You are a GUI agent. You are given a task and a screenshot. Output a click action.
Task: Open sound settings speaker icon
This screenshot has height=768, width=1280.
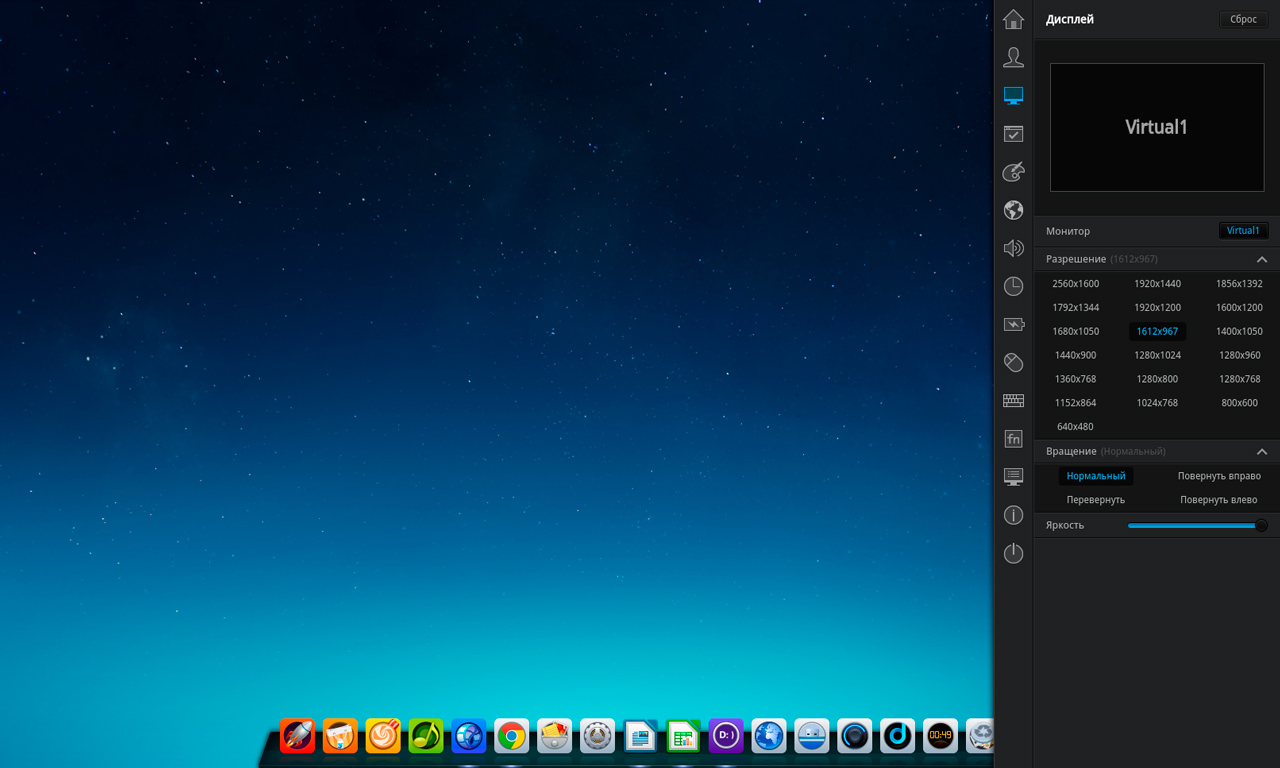click(x=1013, y=248)
